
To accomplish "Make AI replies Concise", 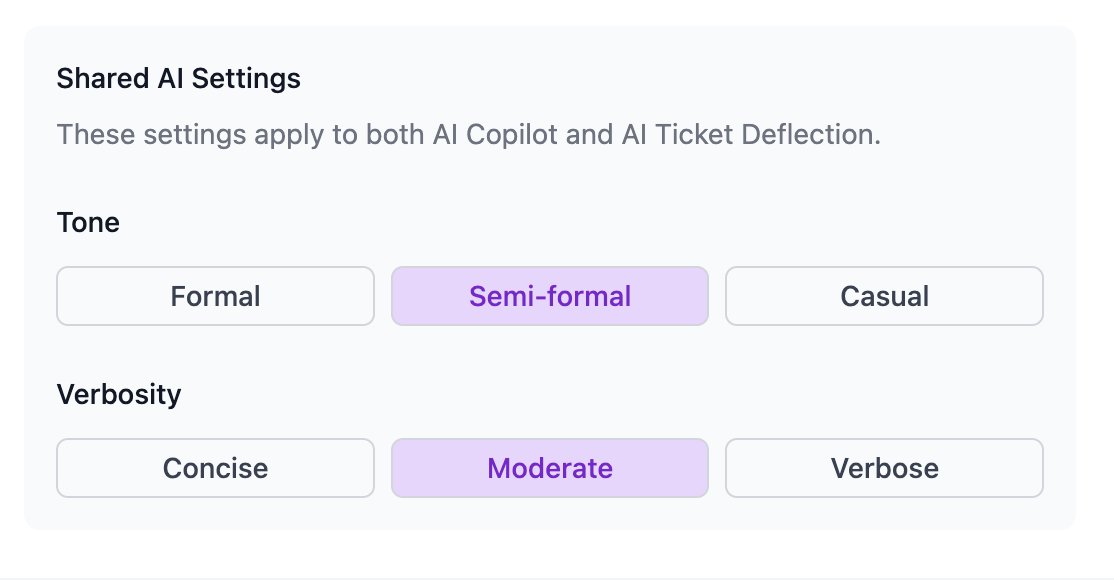I will pyautogui.click(x=215, y=468).
